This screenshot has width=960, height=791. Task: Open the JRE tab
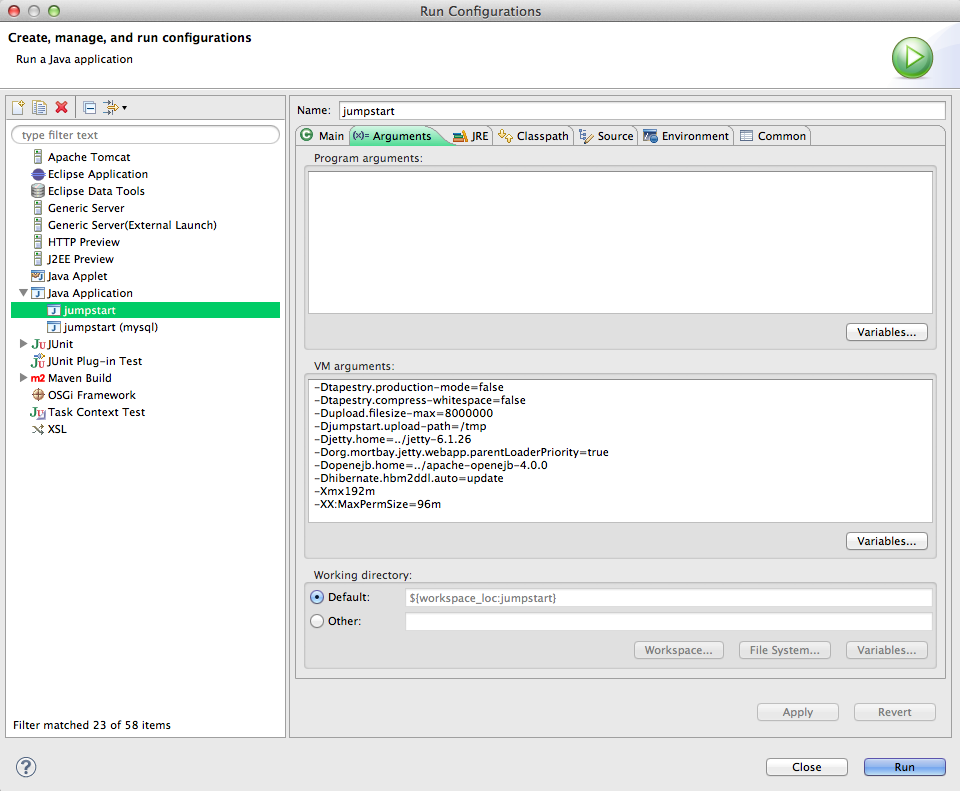tap(471, 136)
